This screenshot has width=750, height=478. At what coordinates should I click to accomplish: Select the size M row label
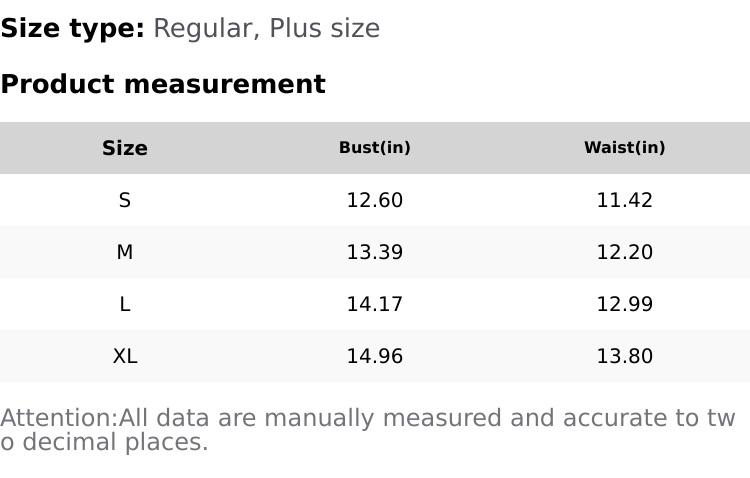[x=125, y=252]
